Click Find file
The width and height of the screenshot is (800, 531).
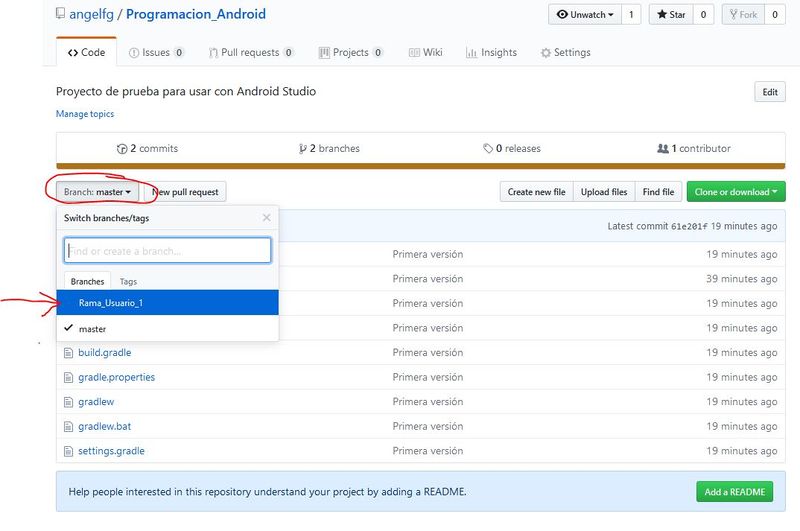658,192
